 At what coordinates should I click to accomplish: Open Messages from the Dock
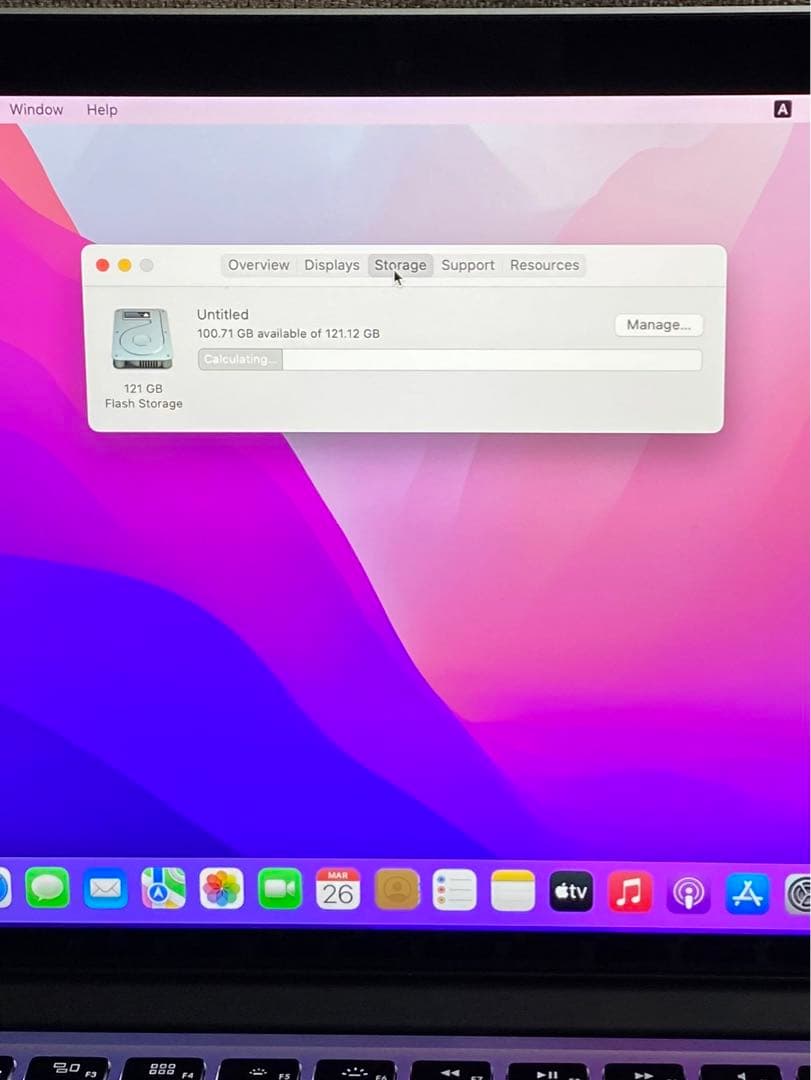45,889
